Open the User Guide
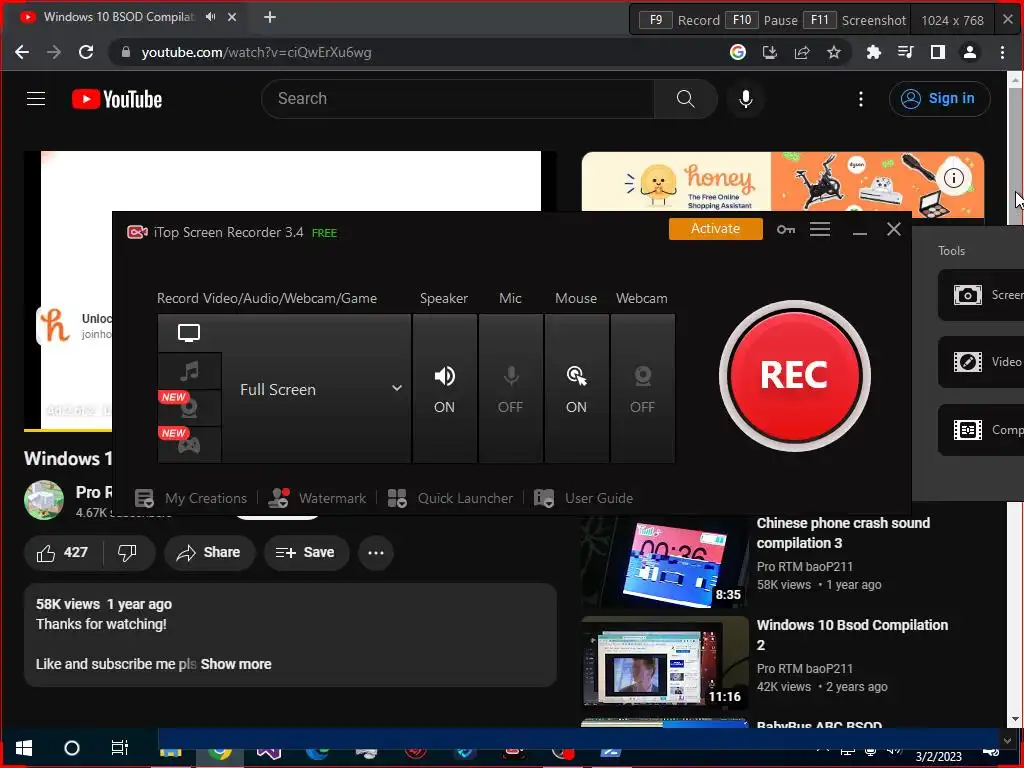Image resolution: width=1024 pixels, height=768 pixels. 583,498
